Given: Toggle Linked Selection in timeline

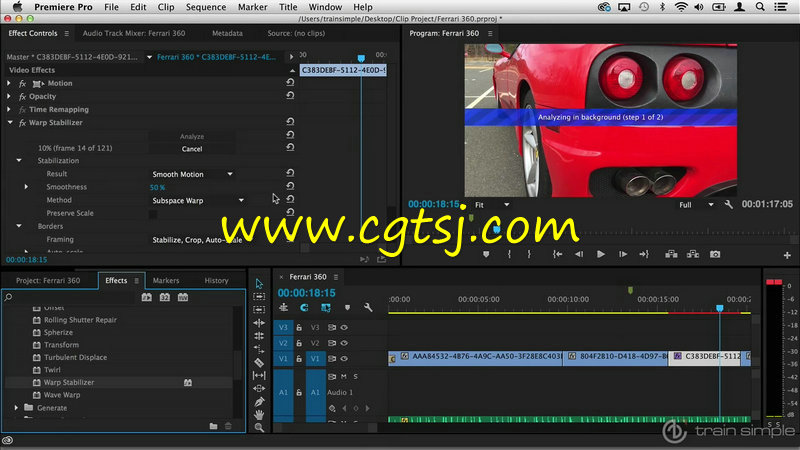Looking at the screenshot, I should [x=326, y=308].
